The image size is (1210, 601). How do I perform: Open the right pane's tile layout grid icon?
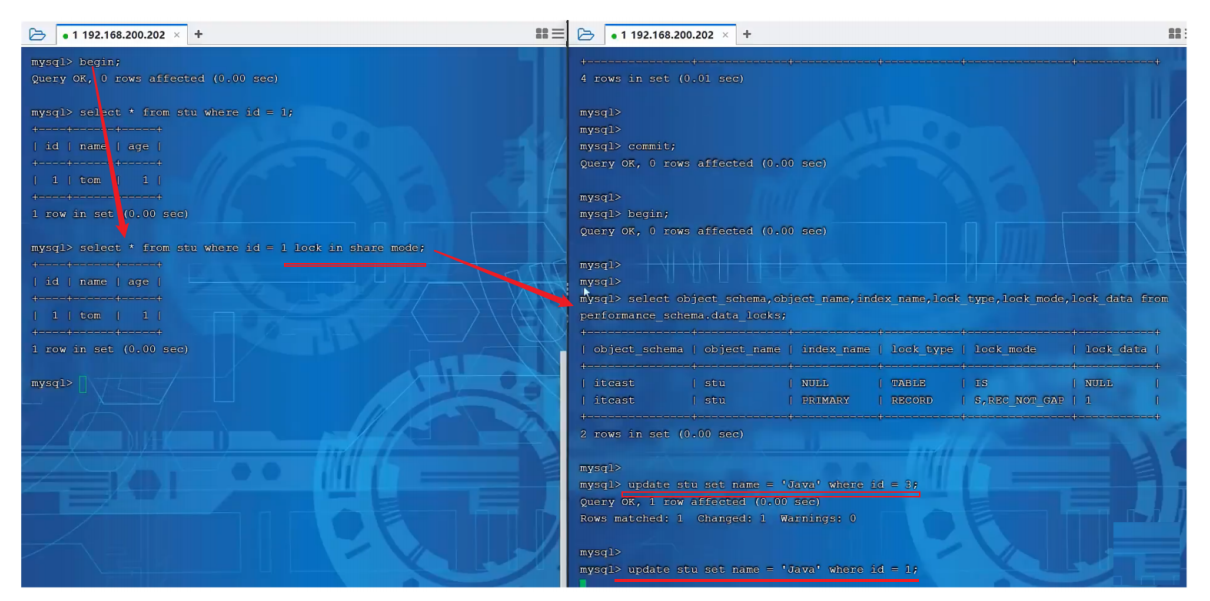coord(1175,34)
